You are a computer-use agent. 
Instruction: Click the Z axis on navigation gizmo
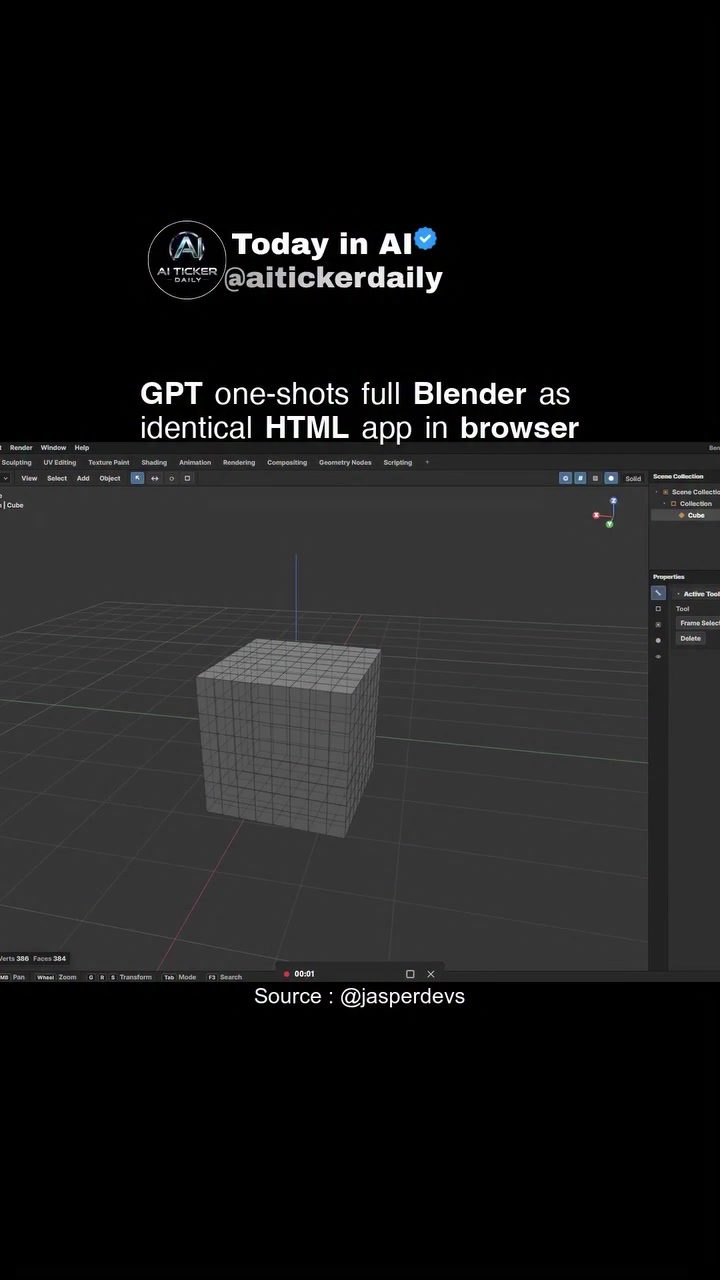tap(613, 501)
